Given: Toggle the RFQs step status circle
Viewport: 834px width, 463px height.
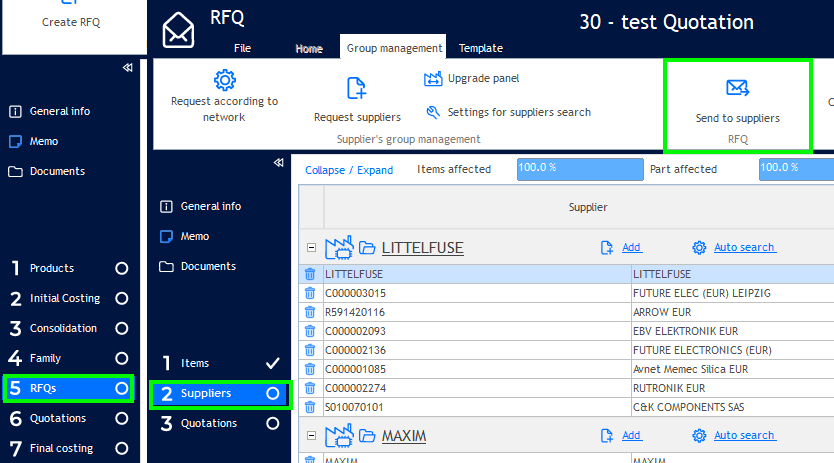Looking at the screenshot, I should (122, 388).
